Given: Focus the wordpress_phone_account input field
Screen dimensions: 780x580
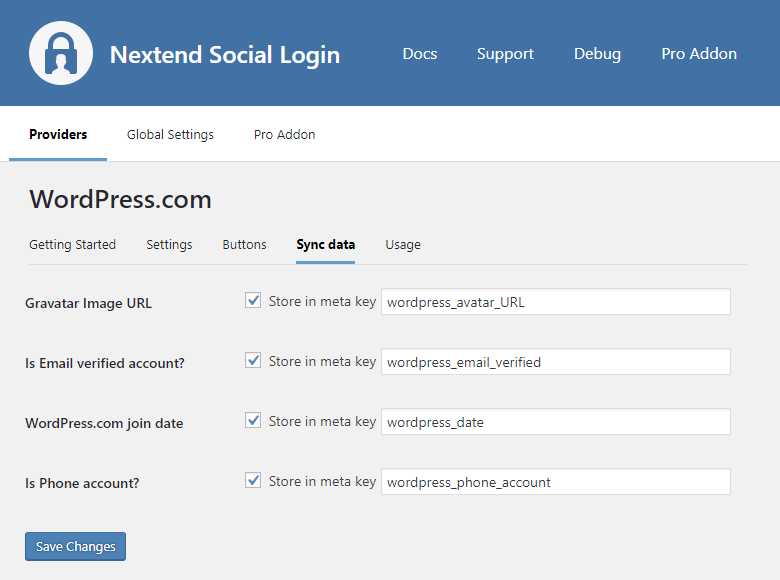Looking at the screenshot, I should (555, 482).
